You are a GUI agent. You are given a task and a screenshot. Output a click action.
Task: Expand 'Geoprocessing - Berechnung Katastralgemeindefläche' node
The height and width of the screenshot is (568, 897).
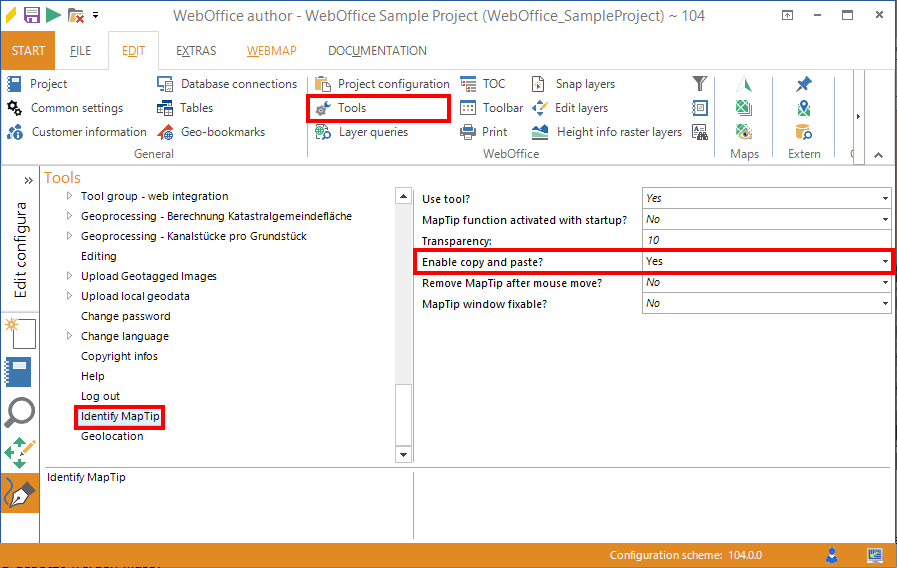click(x=69, y=216)
